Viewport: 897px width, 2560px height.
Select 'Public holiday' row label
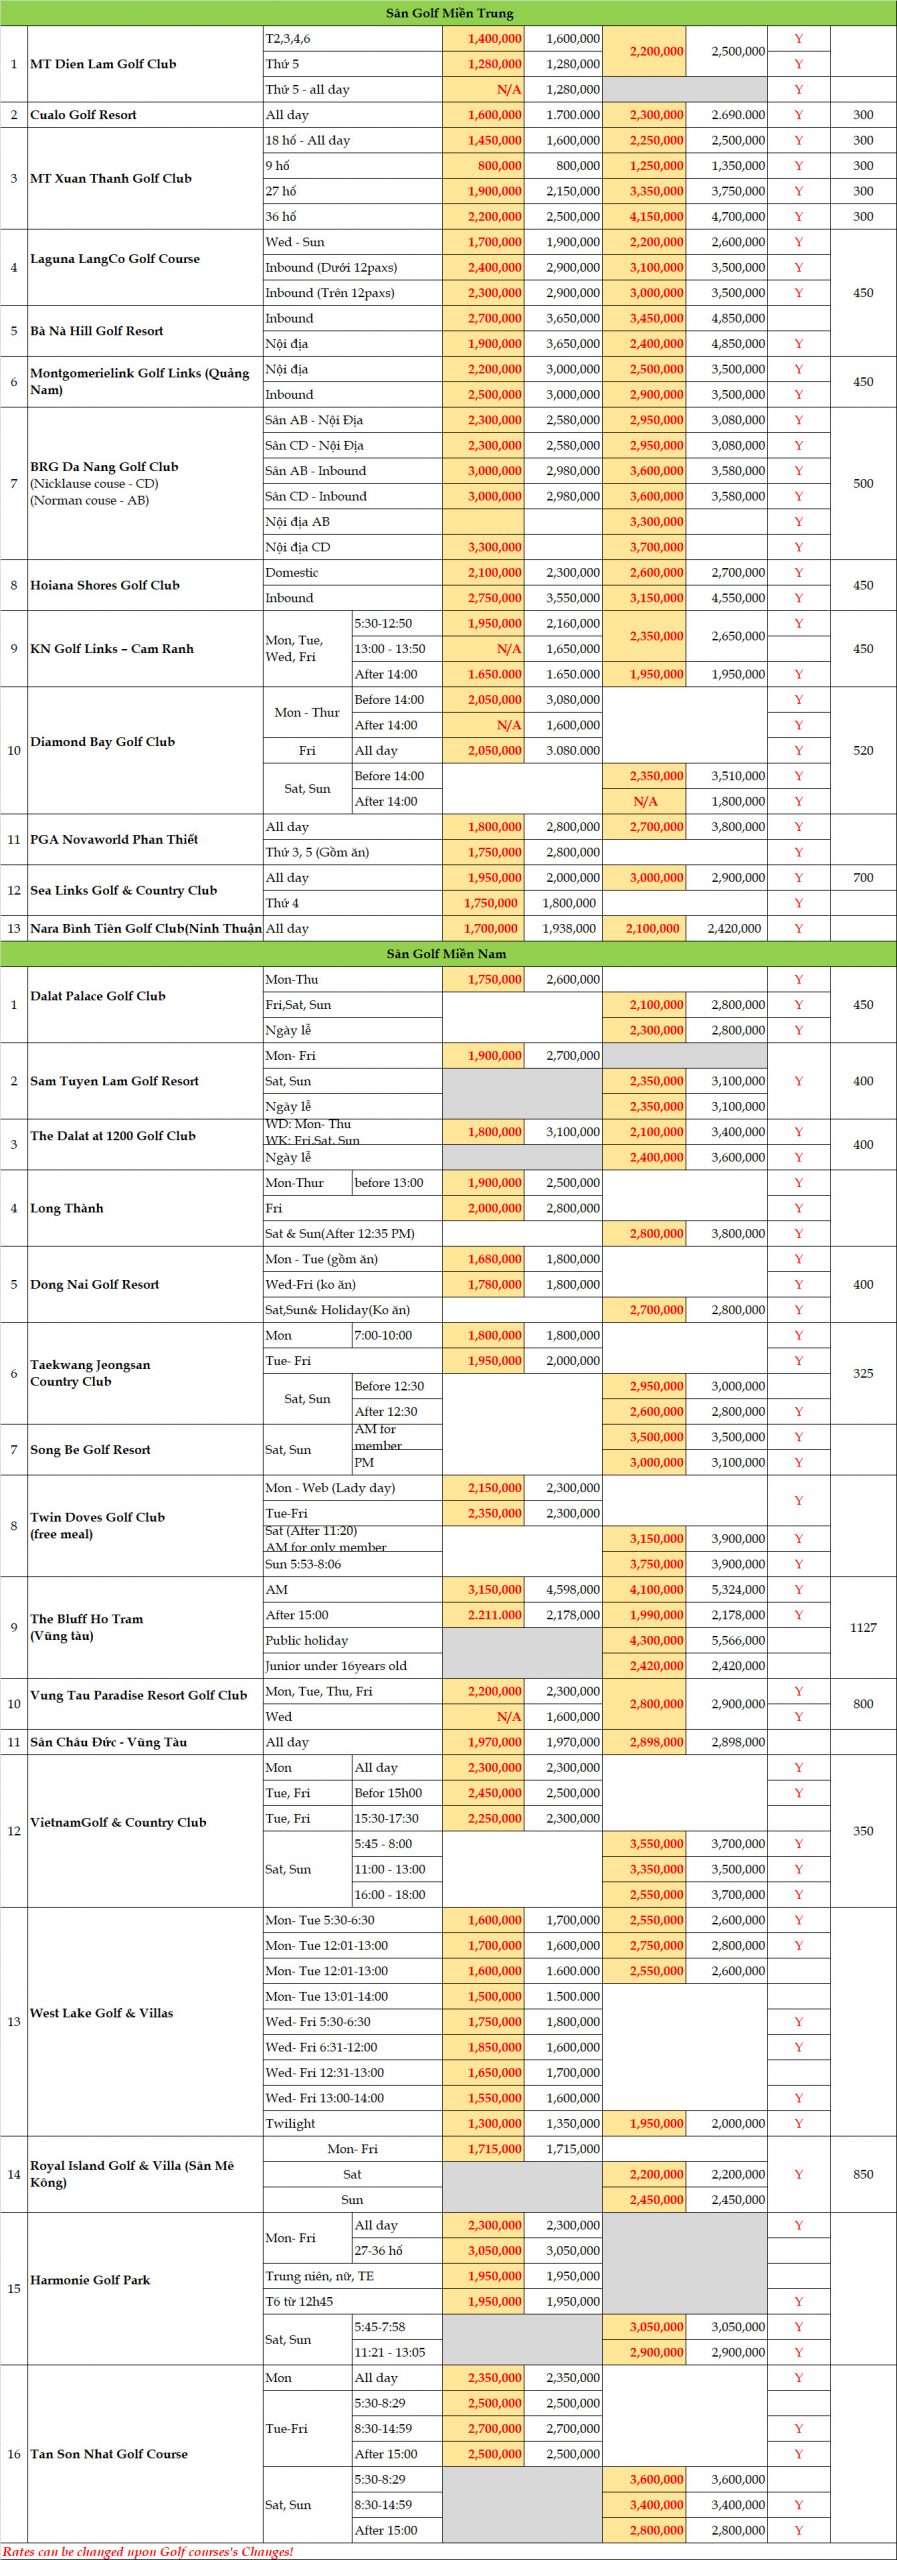pos(352,1640)
